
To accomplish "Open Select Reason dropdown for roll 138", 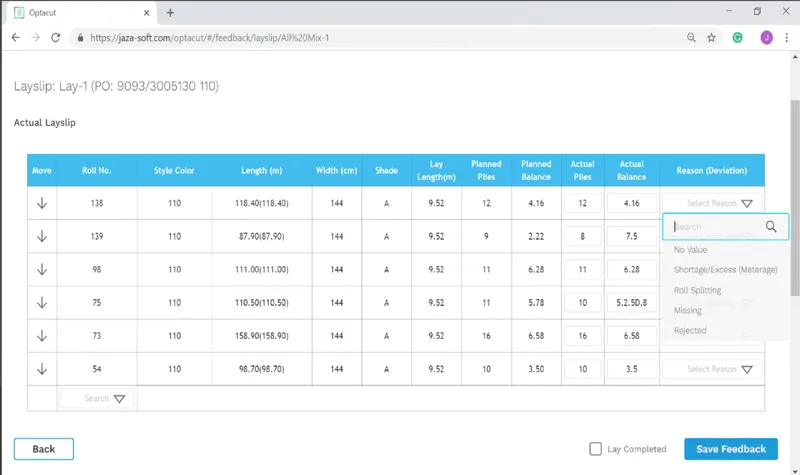I will (712, 203).
